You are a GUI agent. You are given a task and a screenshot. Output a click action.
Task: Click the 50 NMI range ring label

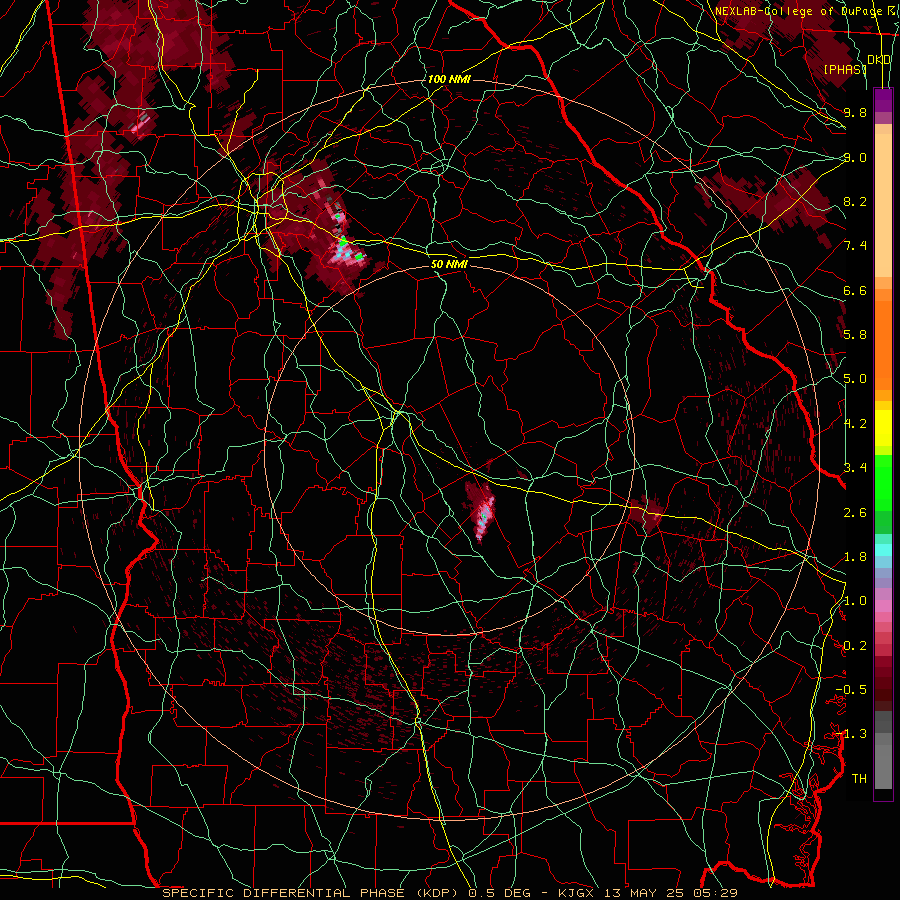tap(449, 264)
